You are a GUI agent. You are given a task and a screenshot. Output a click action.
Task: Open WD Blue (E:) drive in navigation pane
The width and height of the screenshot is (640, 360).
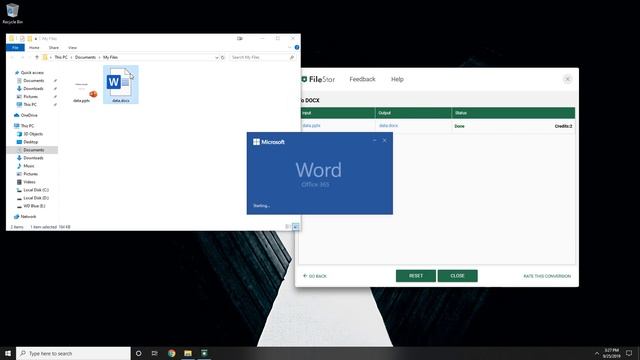tap(34, 206)
